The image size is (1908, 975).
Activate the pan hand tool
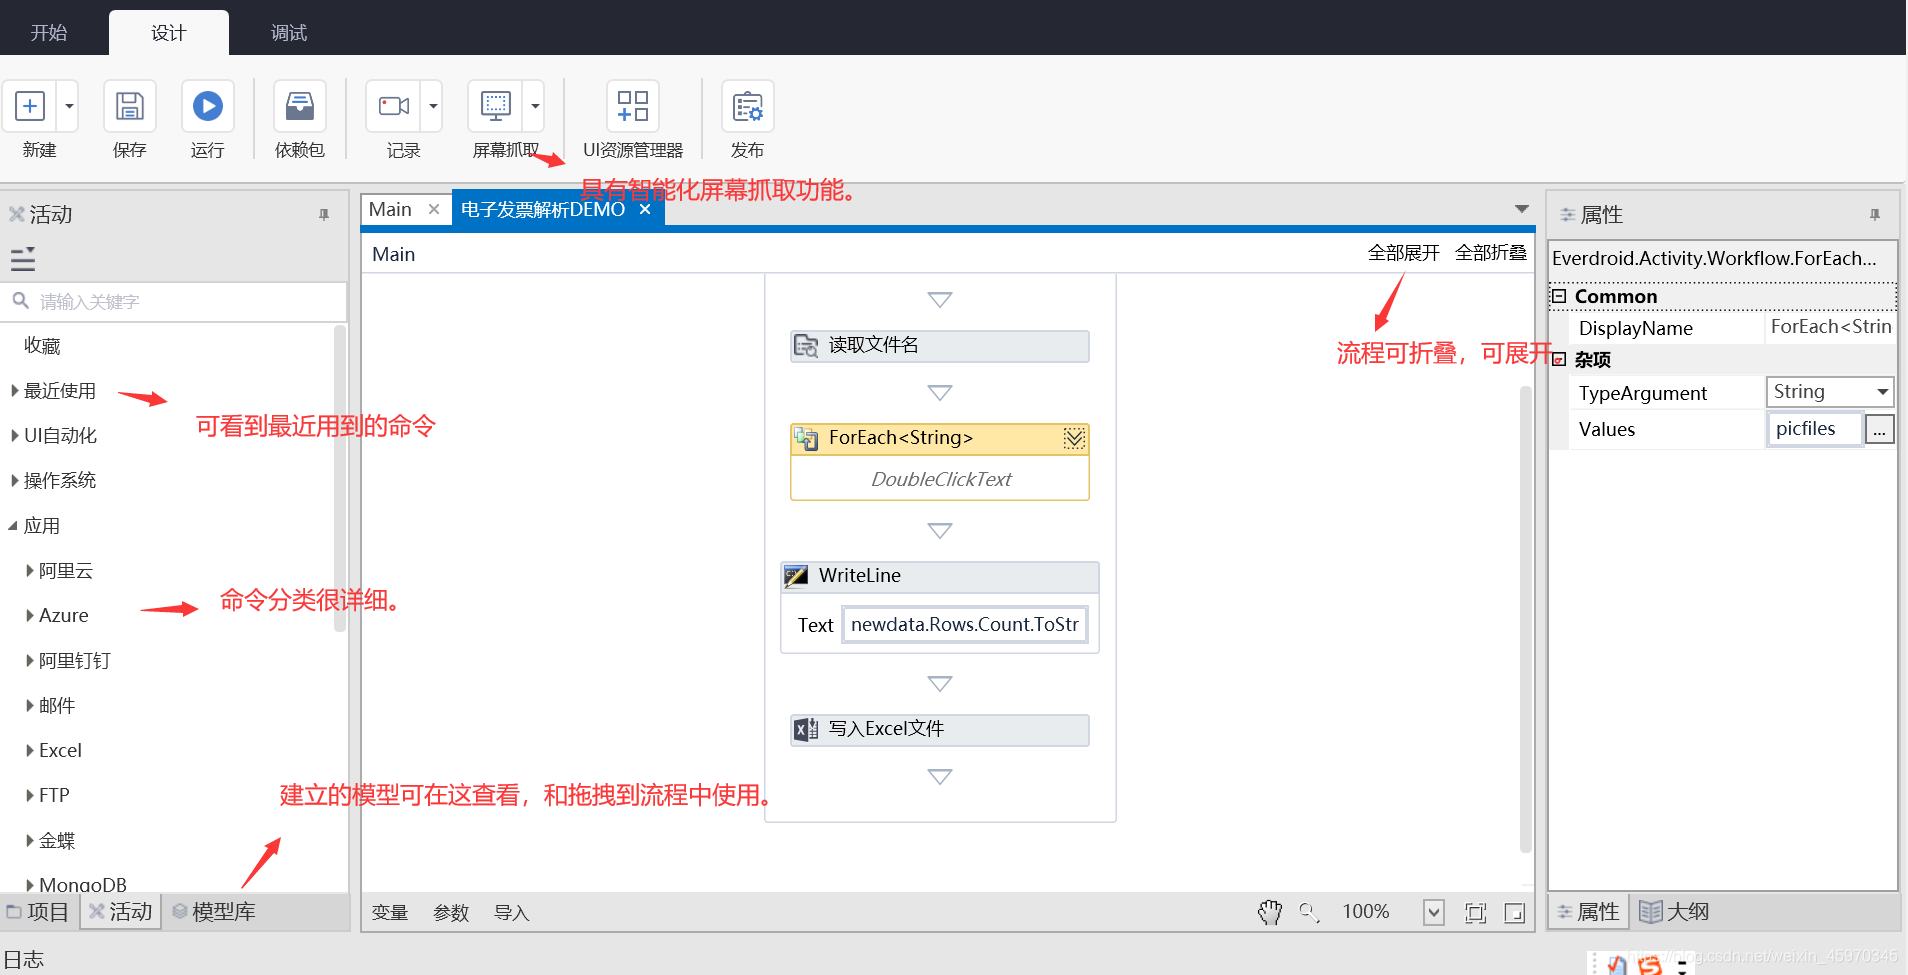[x=1270, y=912]
